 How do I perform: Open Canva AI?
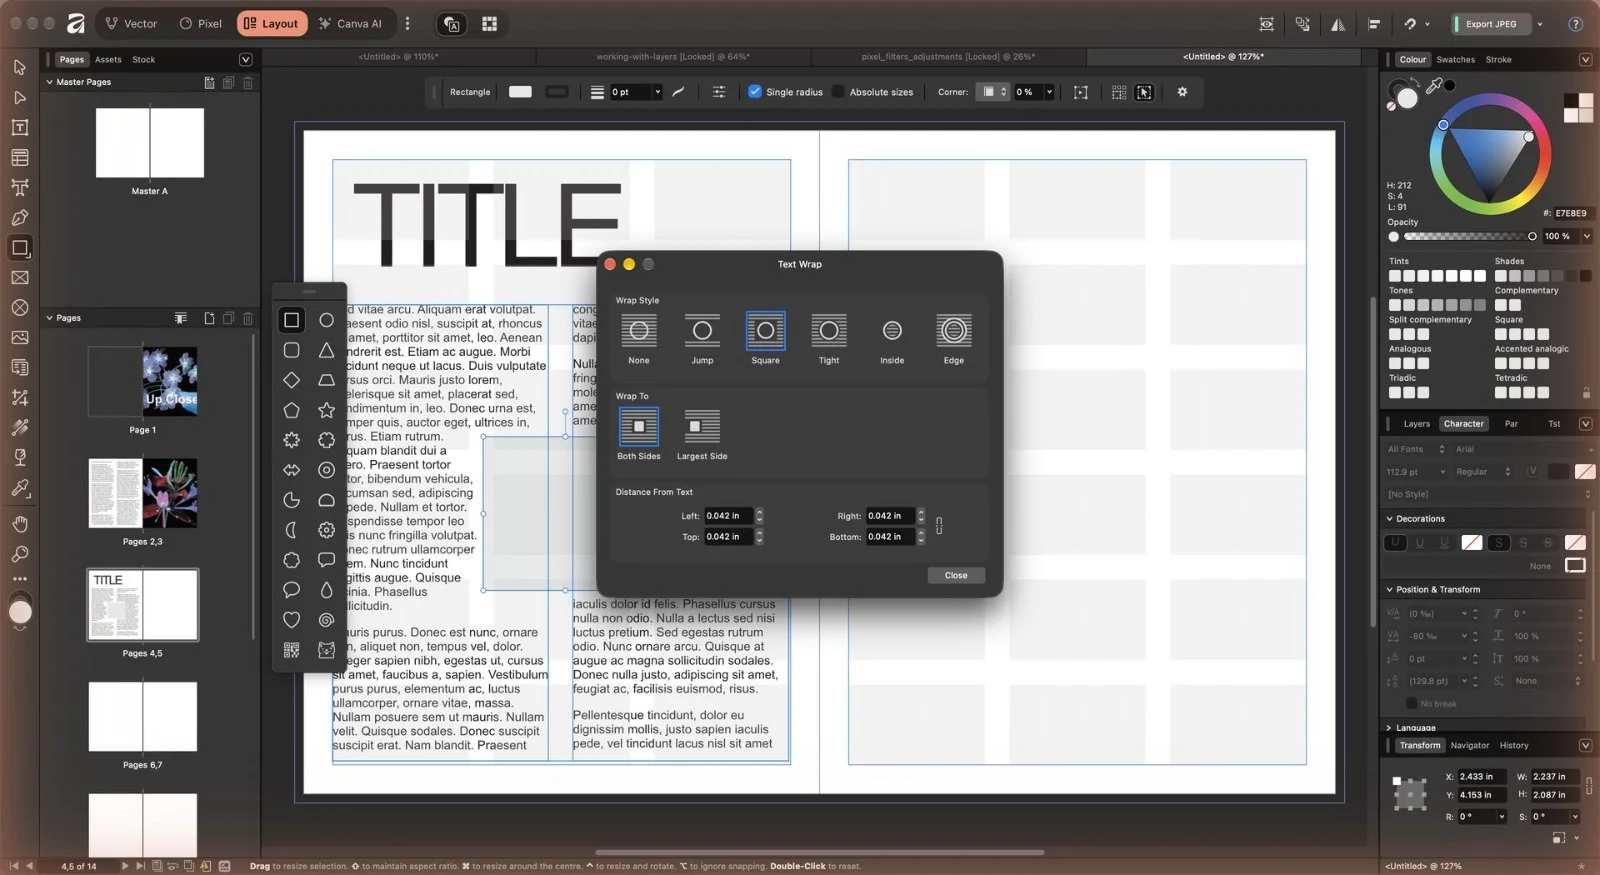(350, 24)
